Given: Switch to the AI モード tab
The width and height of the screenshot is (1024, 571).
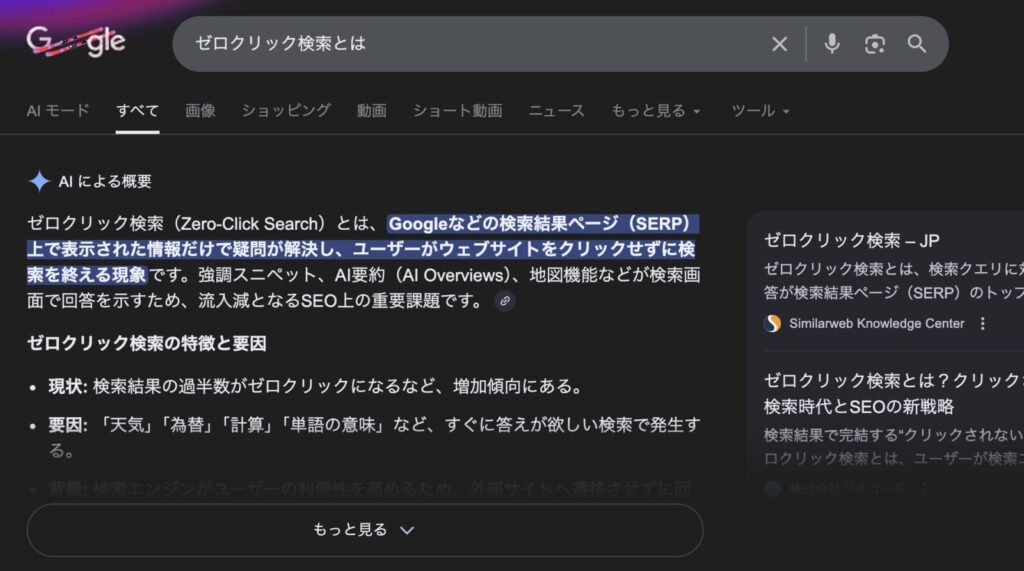Looking at the screenshot, I should tap(58, 111).
